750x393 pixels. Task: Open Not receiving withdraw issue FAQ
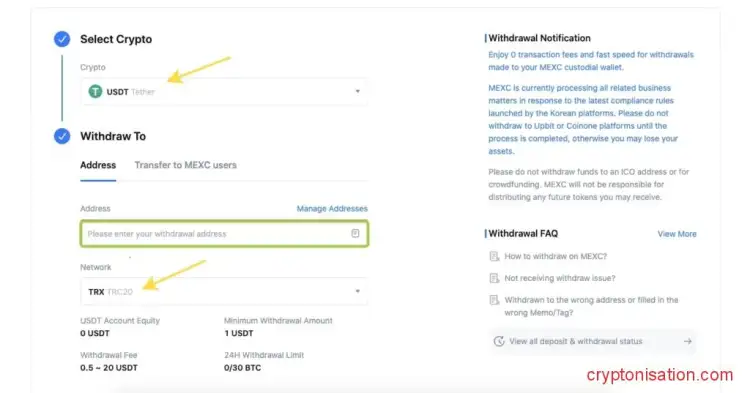tap(560, 278)
